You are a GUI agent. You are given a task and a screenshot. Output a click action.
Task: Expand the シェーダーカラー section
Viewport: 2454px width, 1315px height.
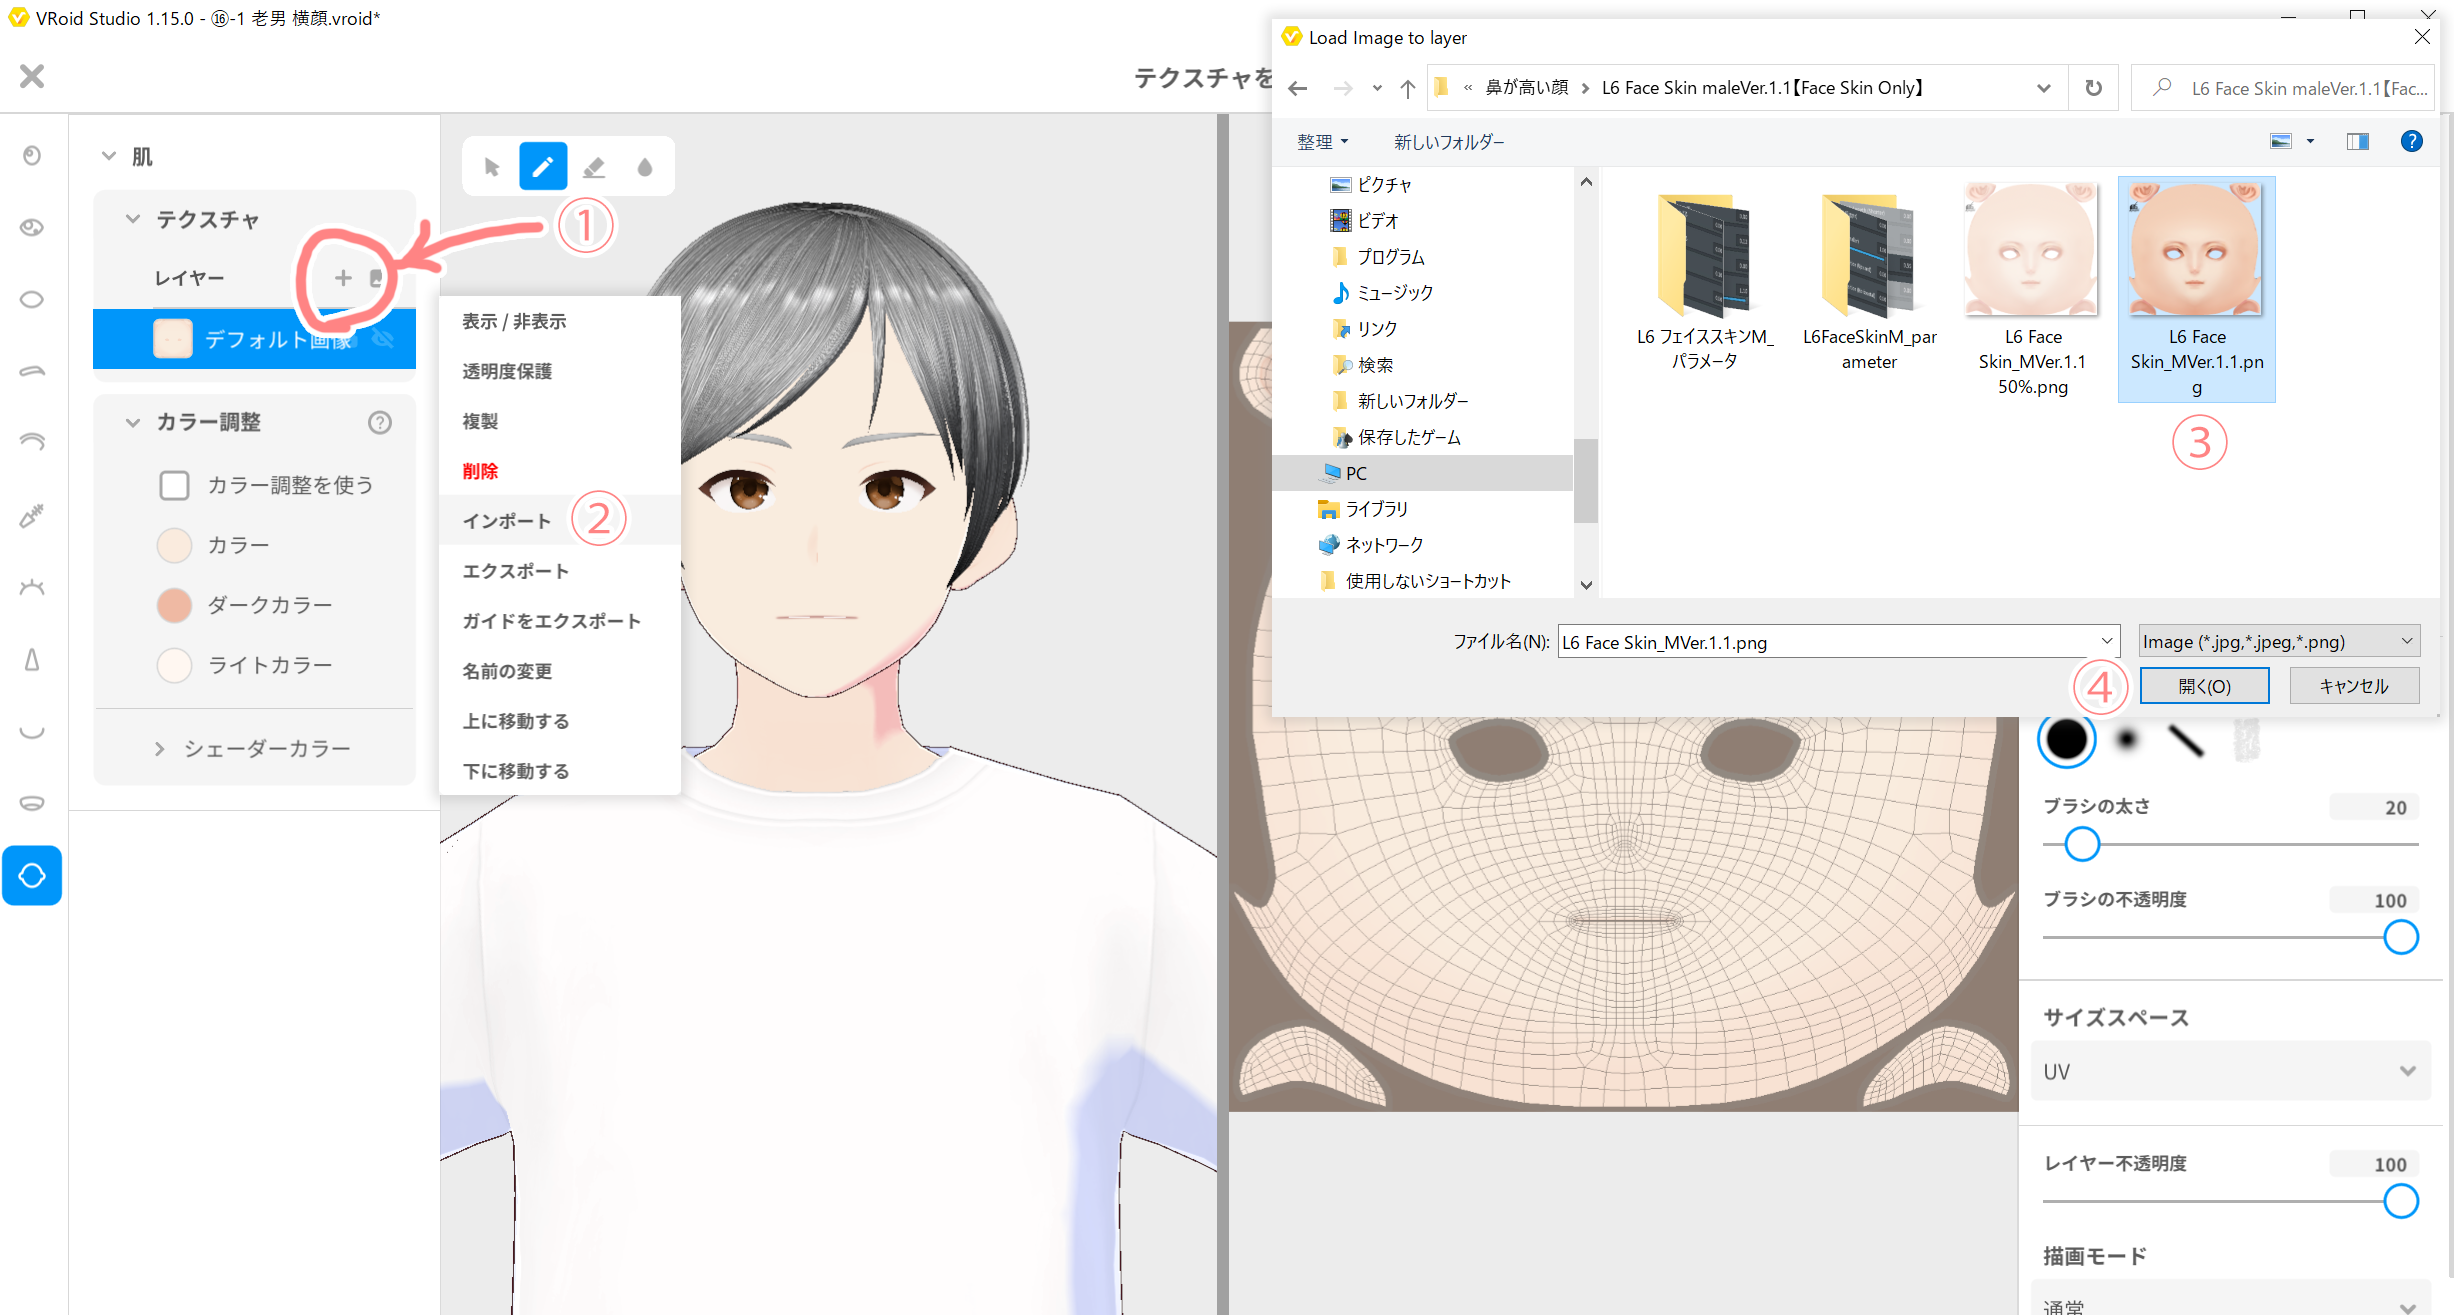[160, 748]
